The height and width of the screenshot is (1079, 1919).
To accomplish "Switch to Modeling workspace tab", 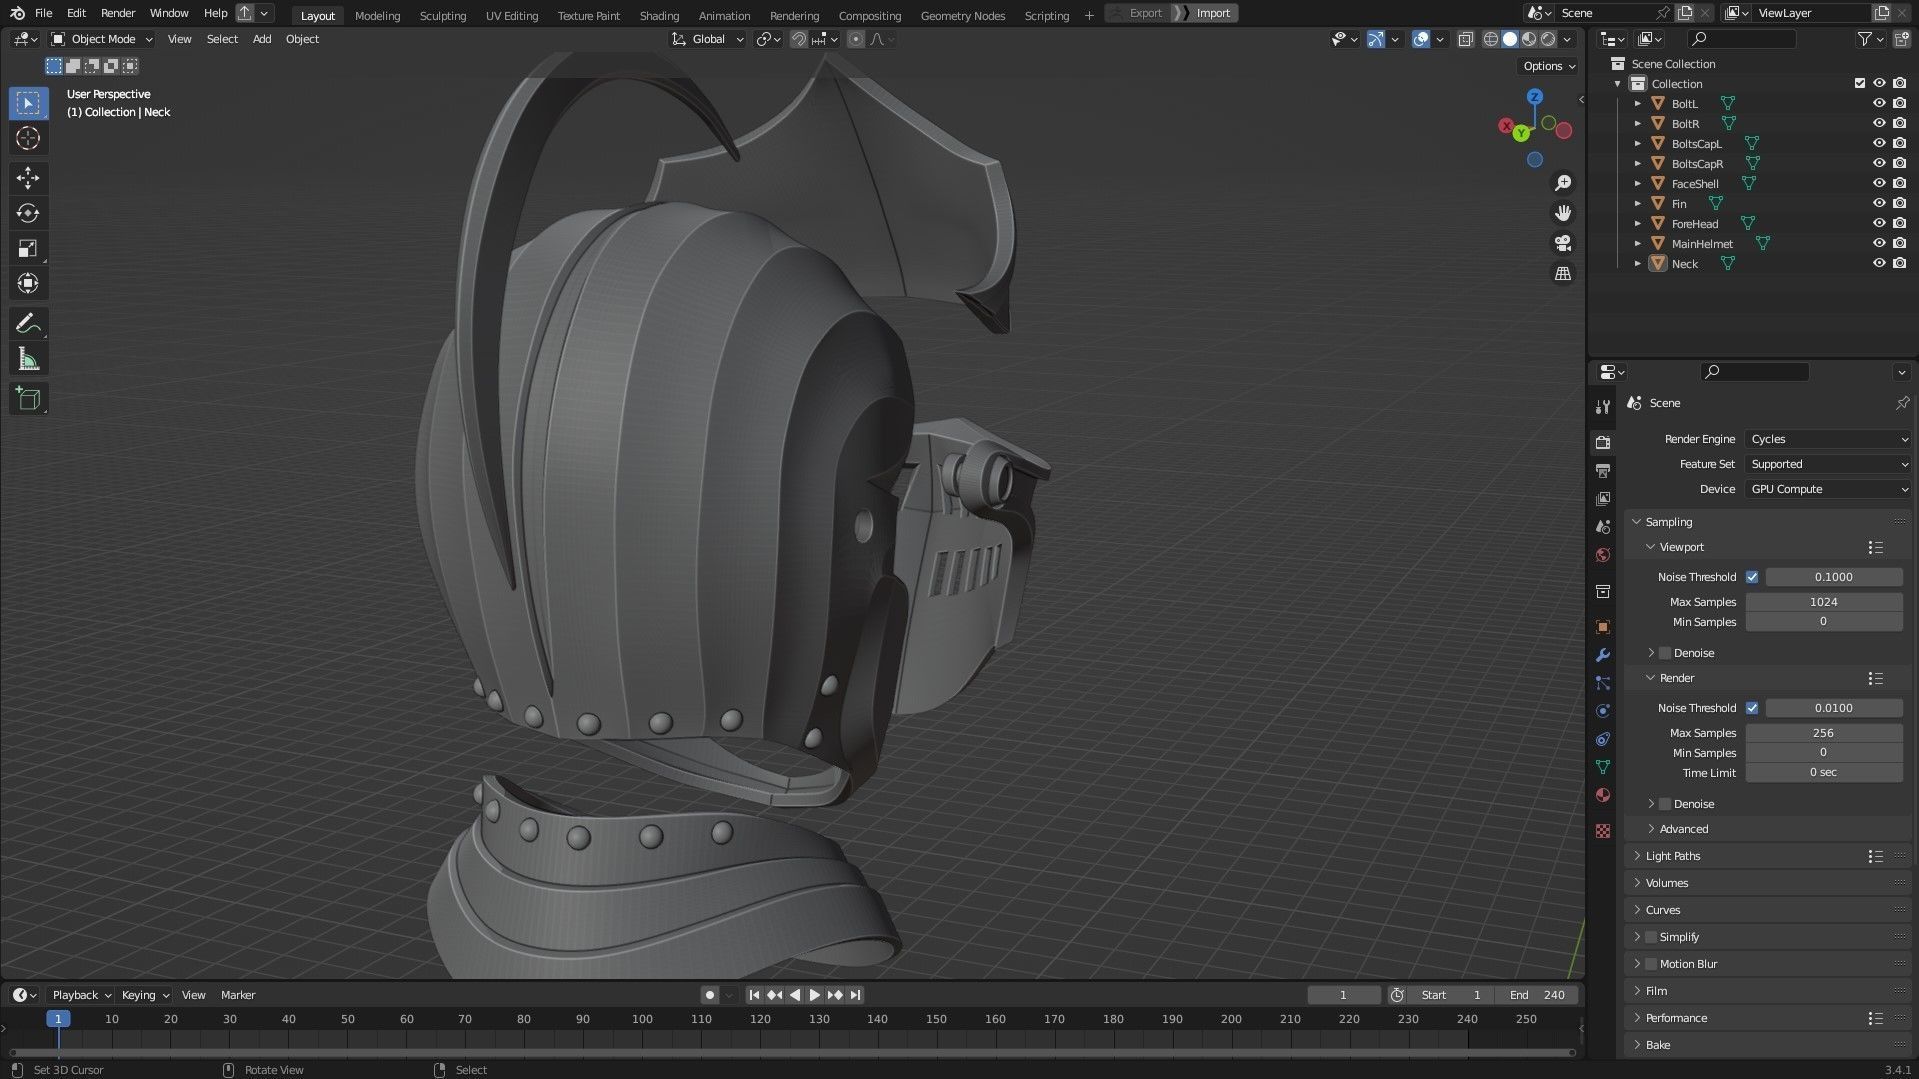I will tap(377, 15).
